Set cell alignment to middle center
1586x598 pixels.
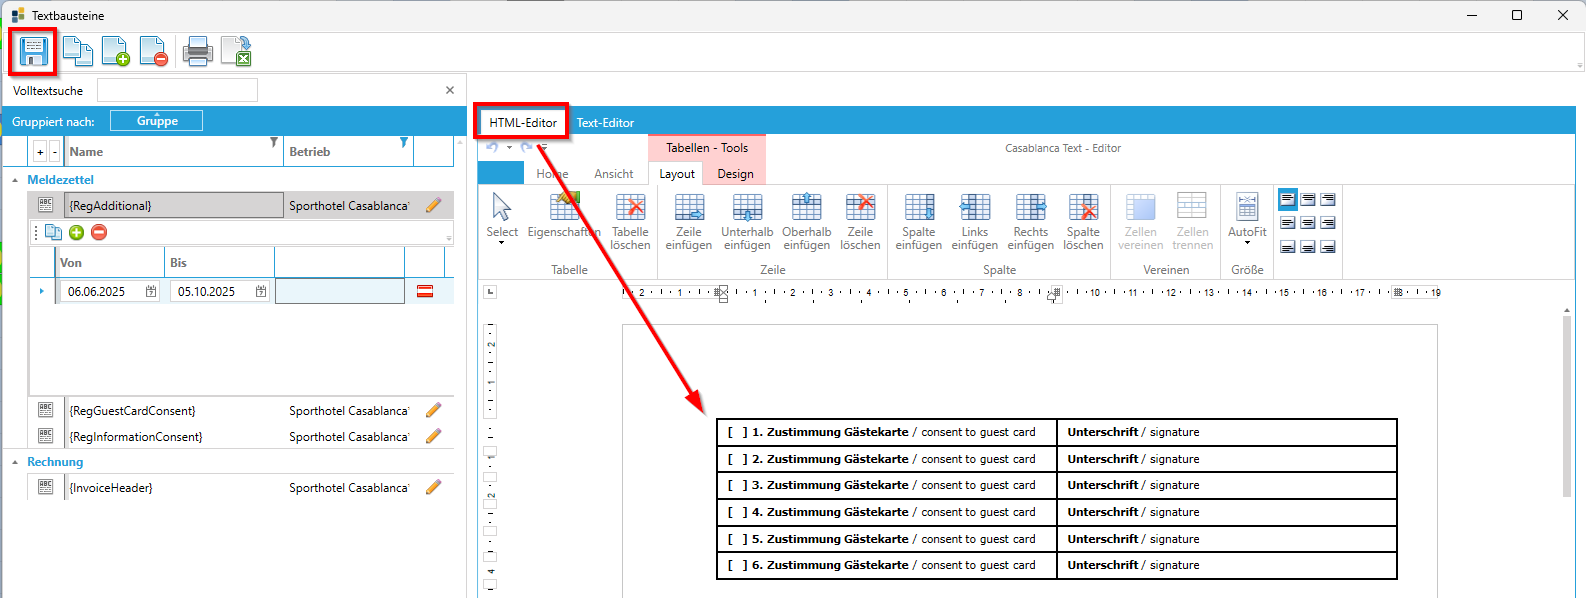(x=1308, y=223)
